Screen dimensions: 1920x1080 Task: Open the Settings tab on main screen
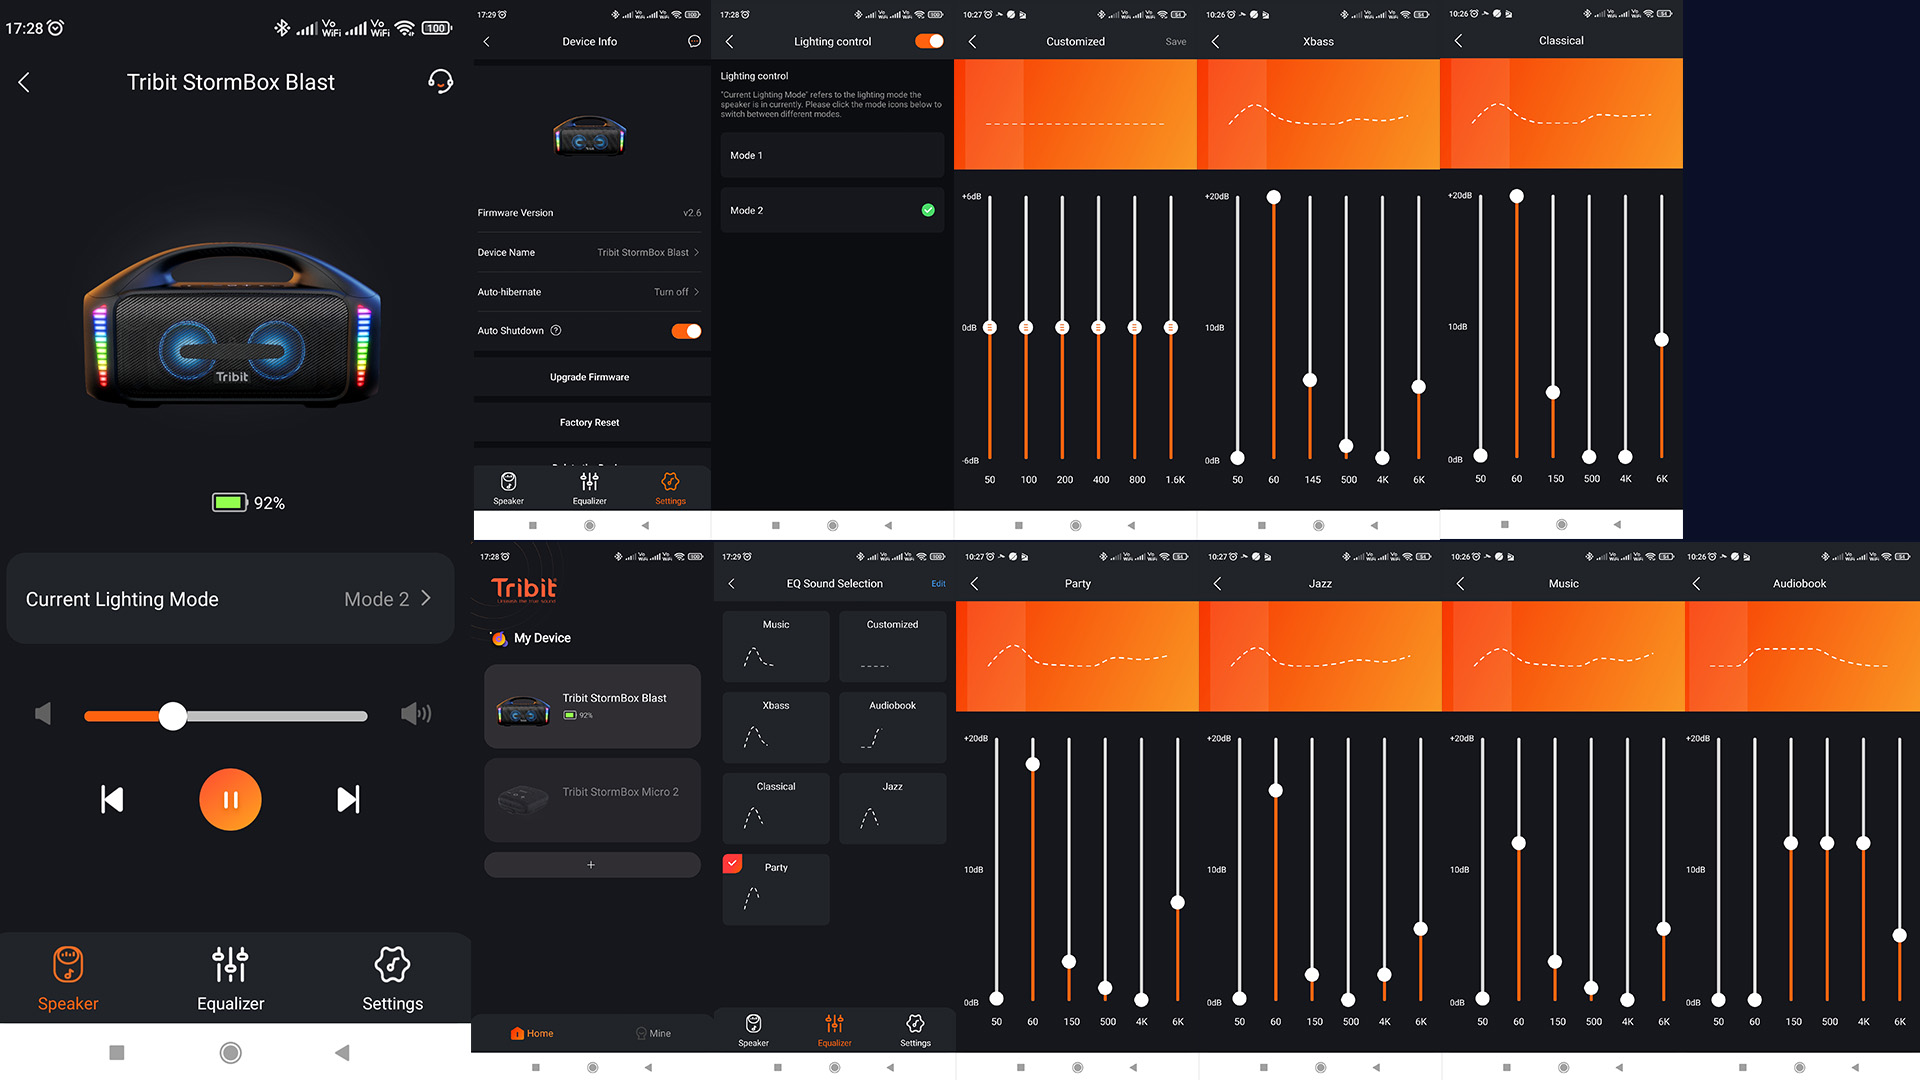pyautogui.click(x=392, y=980)
